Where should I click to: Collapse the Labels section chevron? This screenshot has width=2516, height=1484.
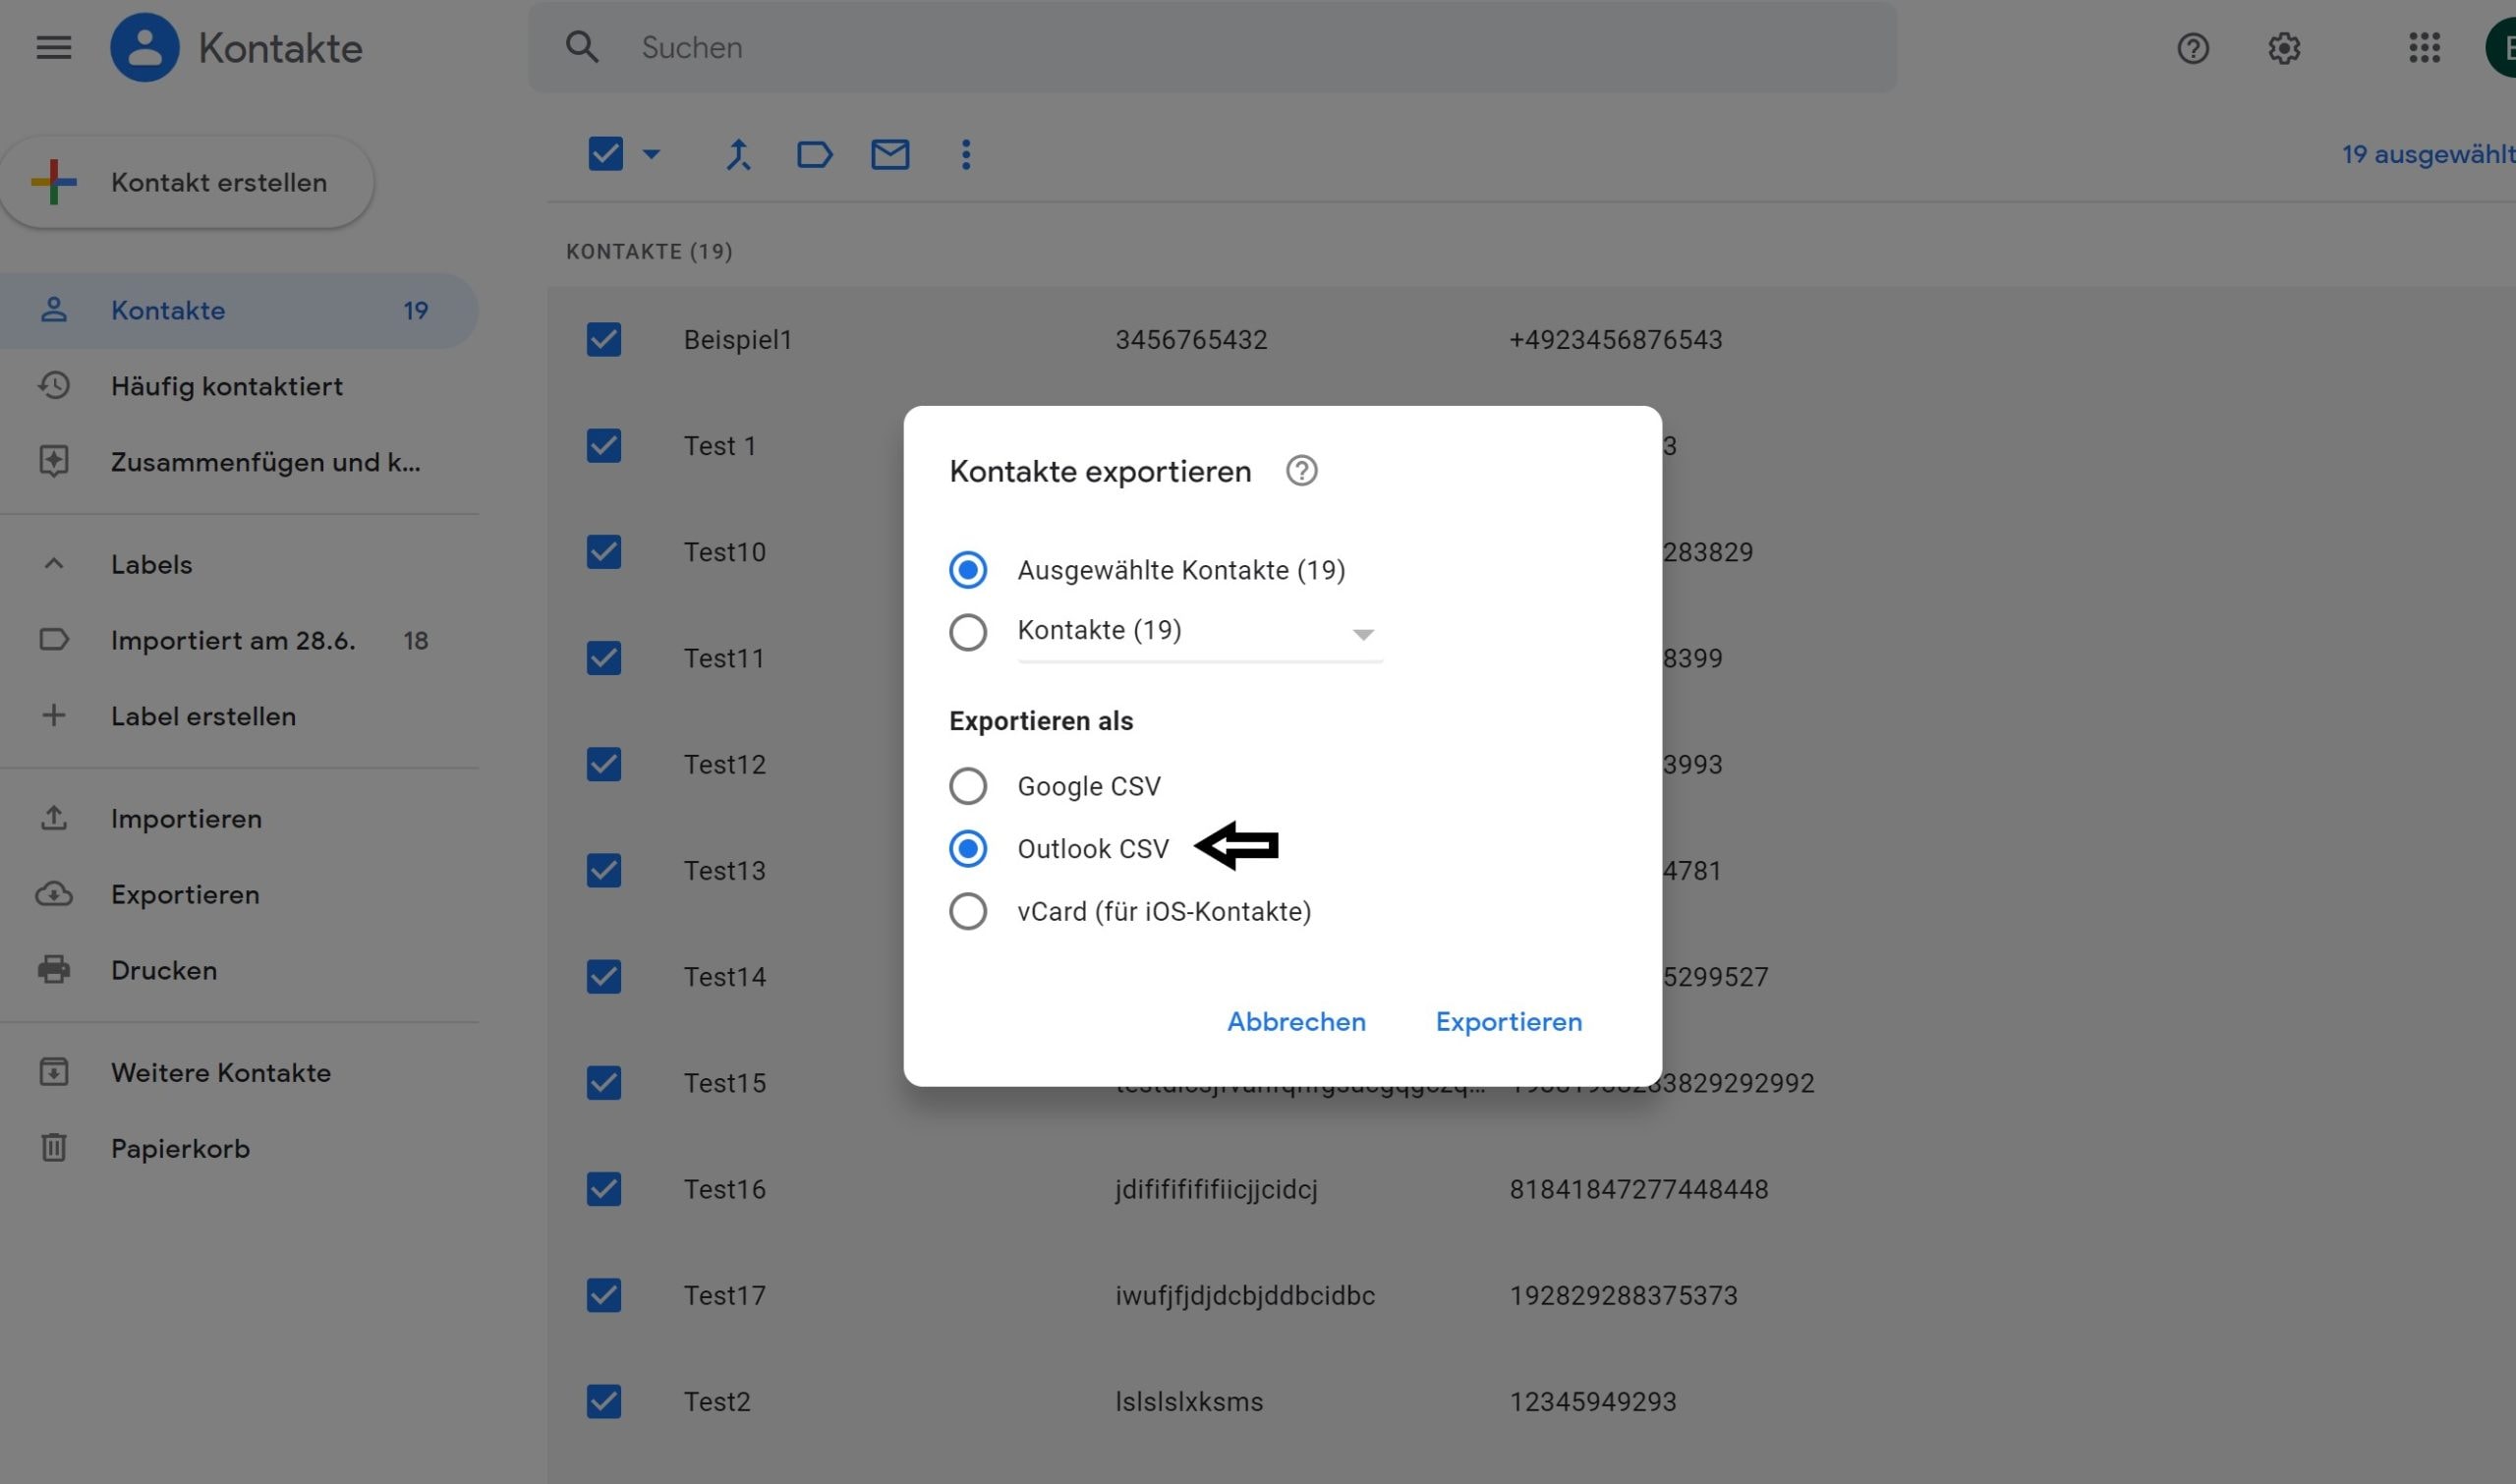(54, 564)
